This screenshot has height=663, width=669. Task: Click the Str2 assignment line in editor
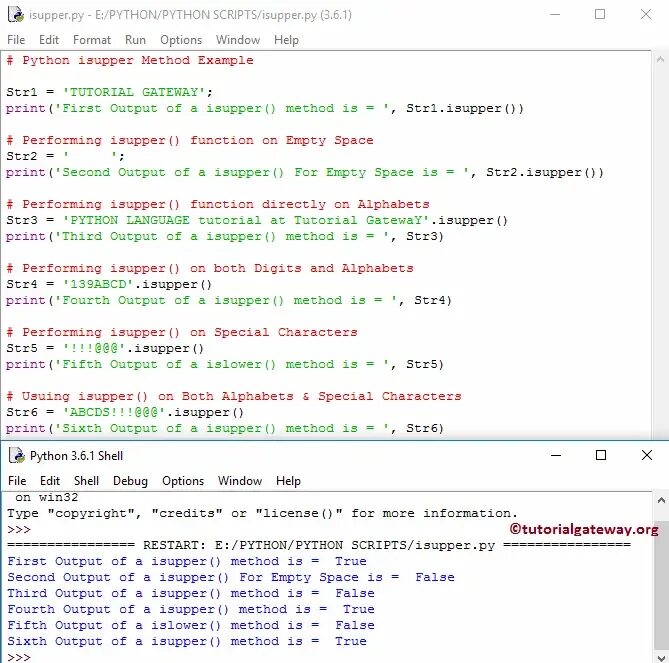65,156
